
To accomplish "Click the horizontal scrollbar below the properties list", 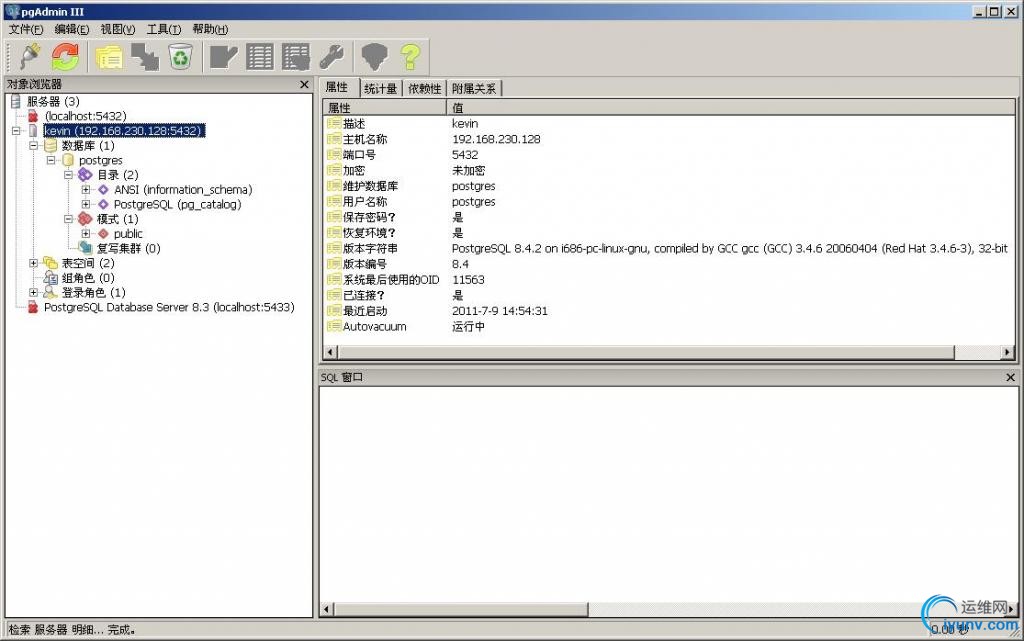I will pyautogui.click(x=660, y=352).
